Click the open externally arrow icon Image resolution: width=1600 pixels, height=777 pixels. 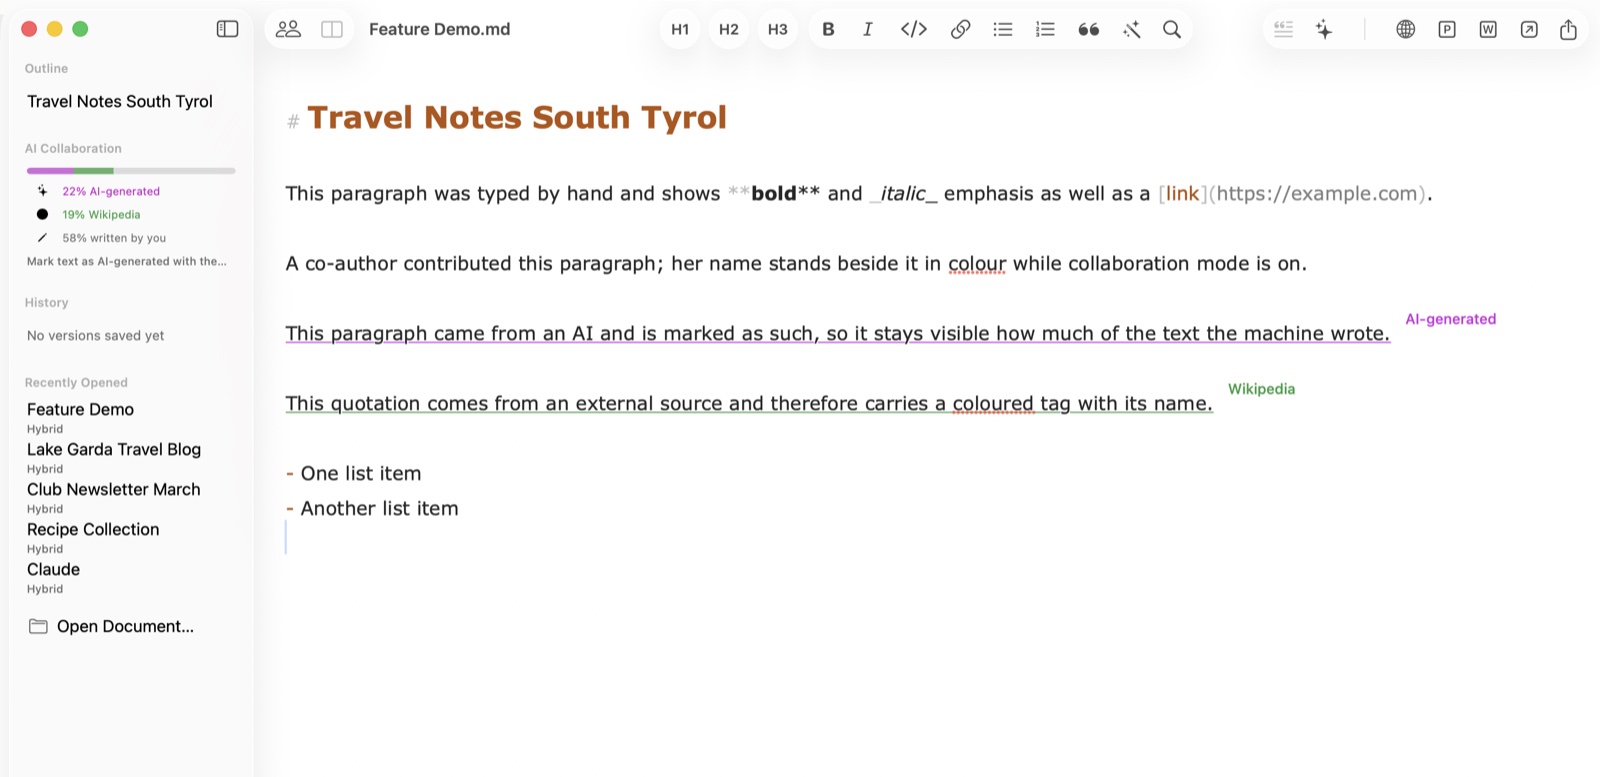(x=1529, y=29)
